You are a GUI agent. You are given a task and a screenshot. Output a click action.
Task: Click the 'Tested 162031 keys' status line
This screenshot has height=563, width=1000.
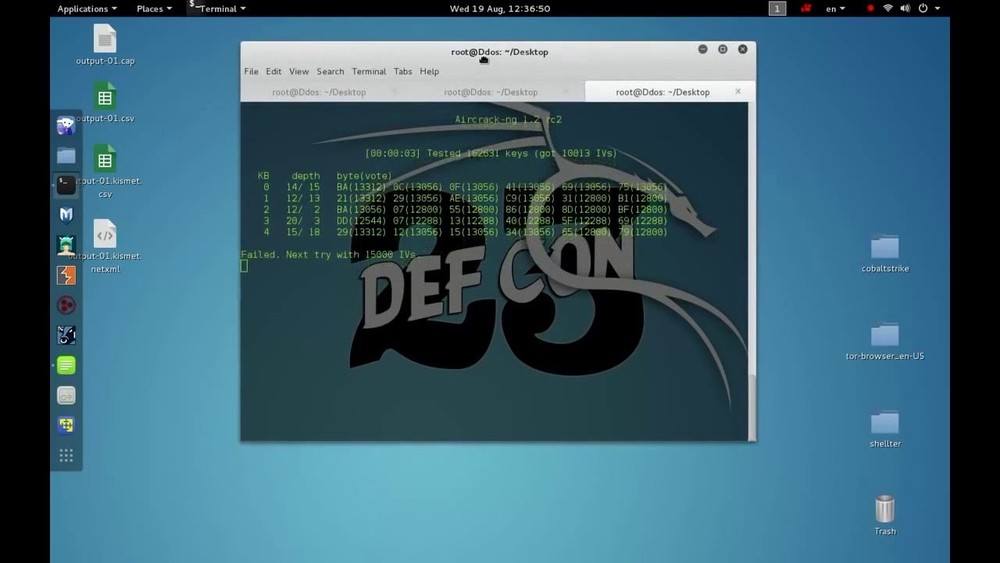pos(491,153)
